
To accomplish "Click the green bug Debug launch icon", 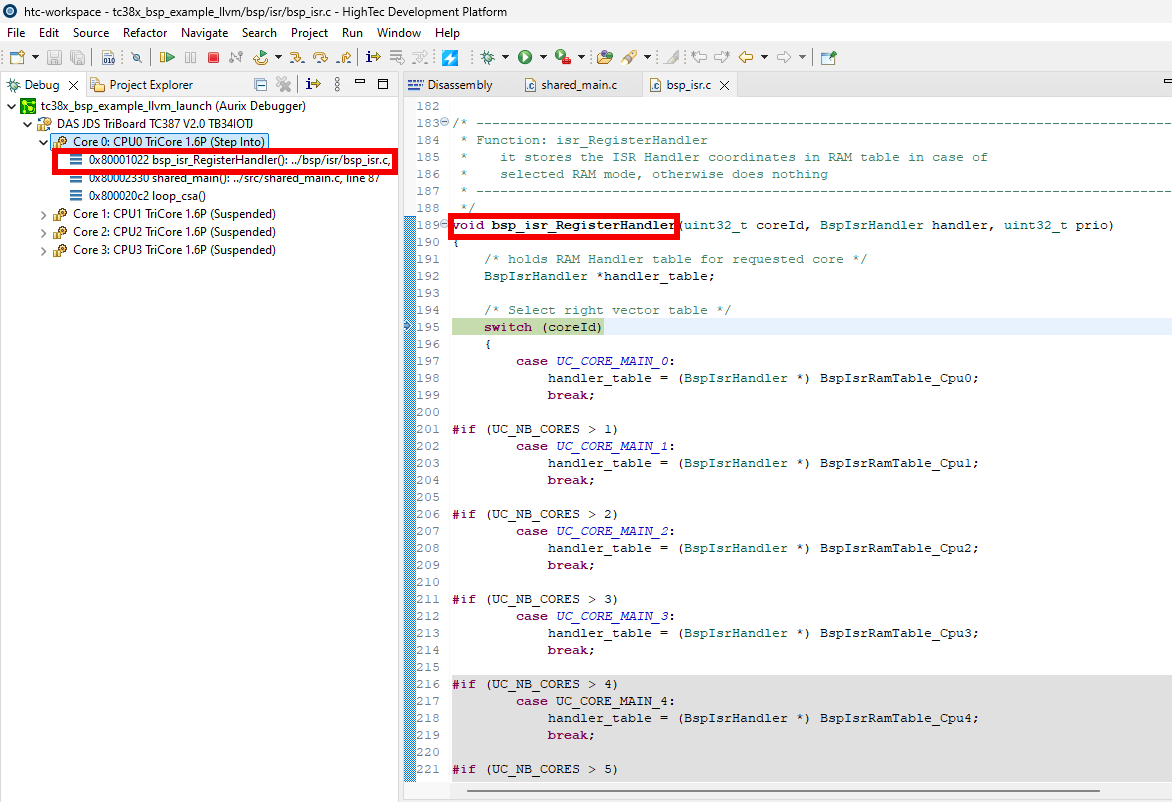I will point(488,57).
